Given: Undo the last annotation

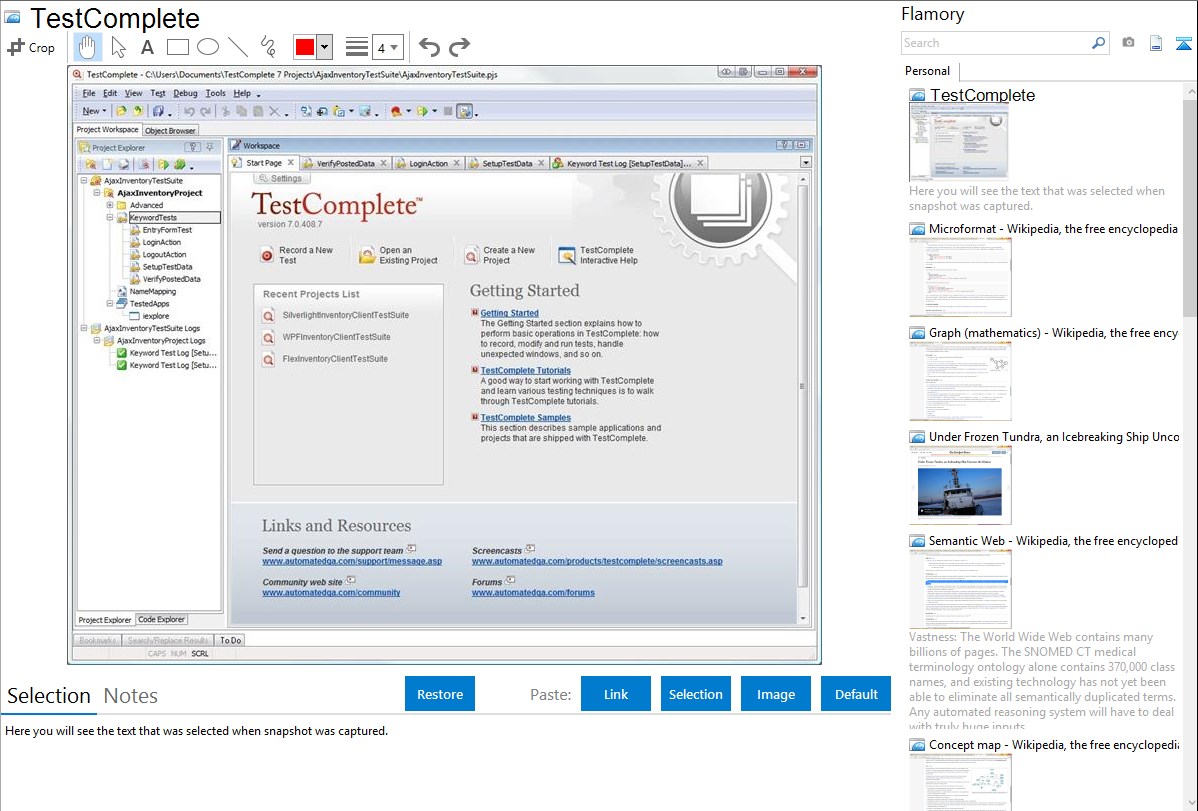Looking at the screenshot, I should (429, 47).
